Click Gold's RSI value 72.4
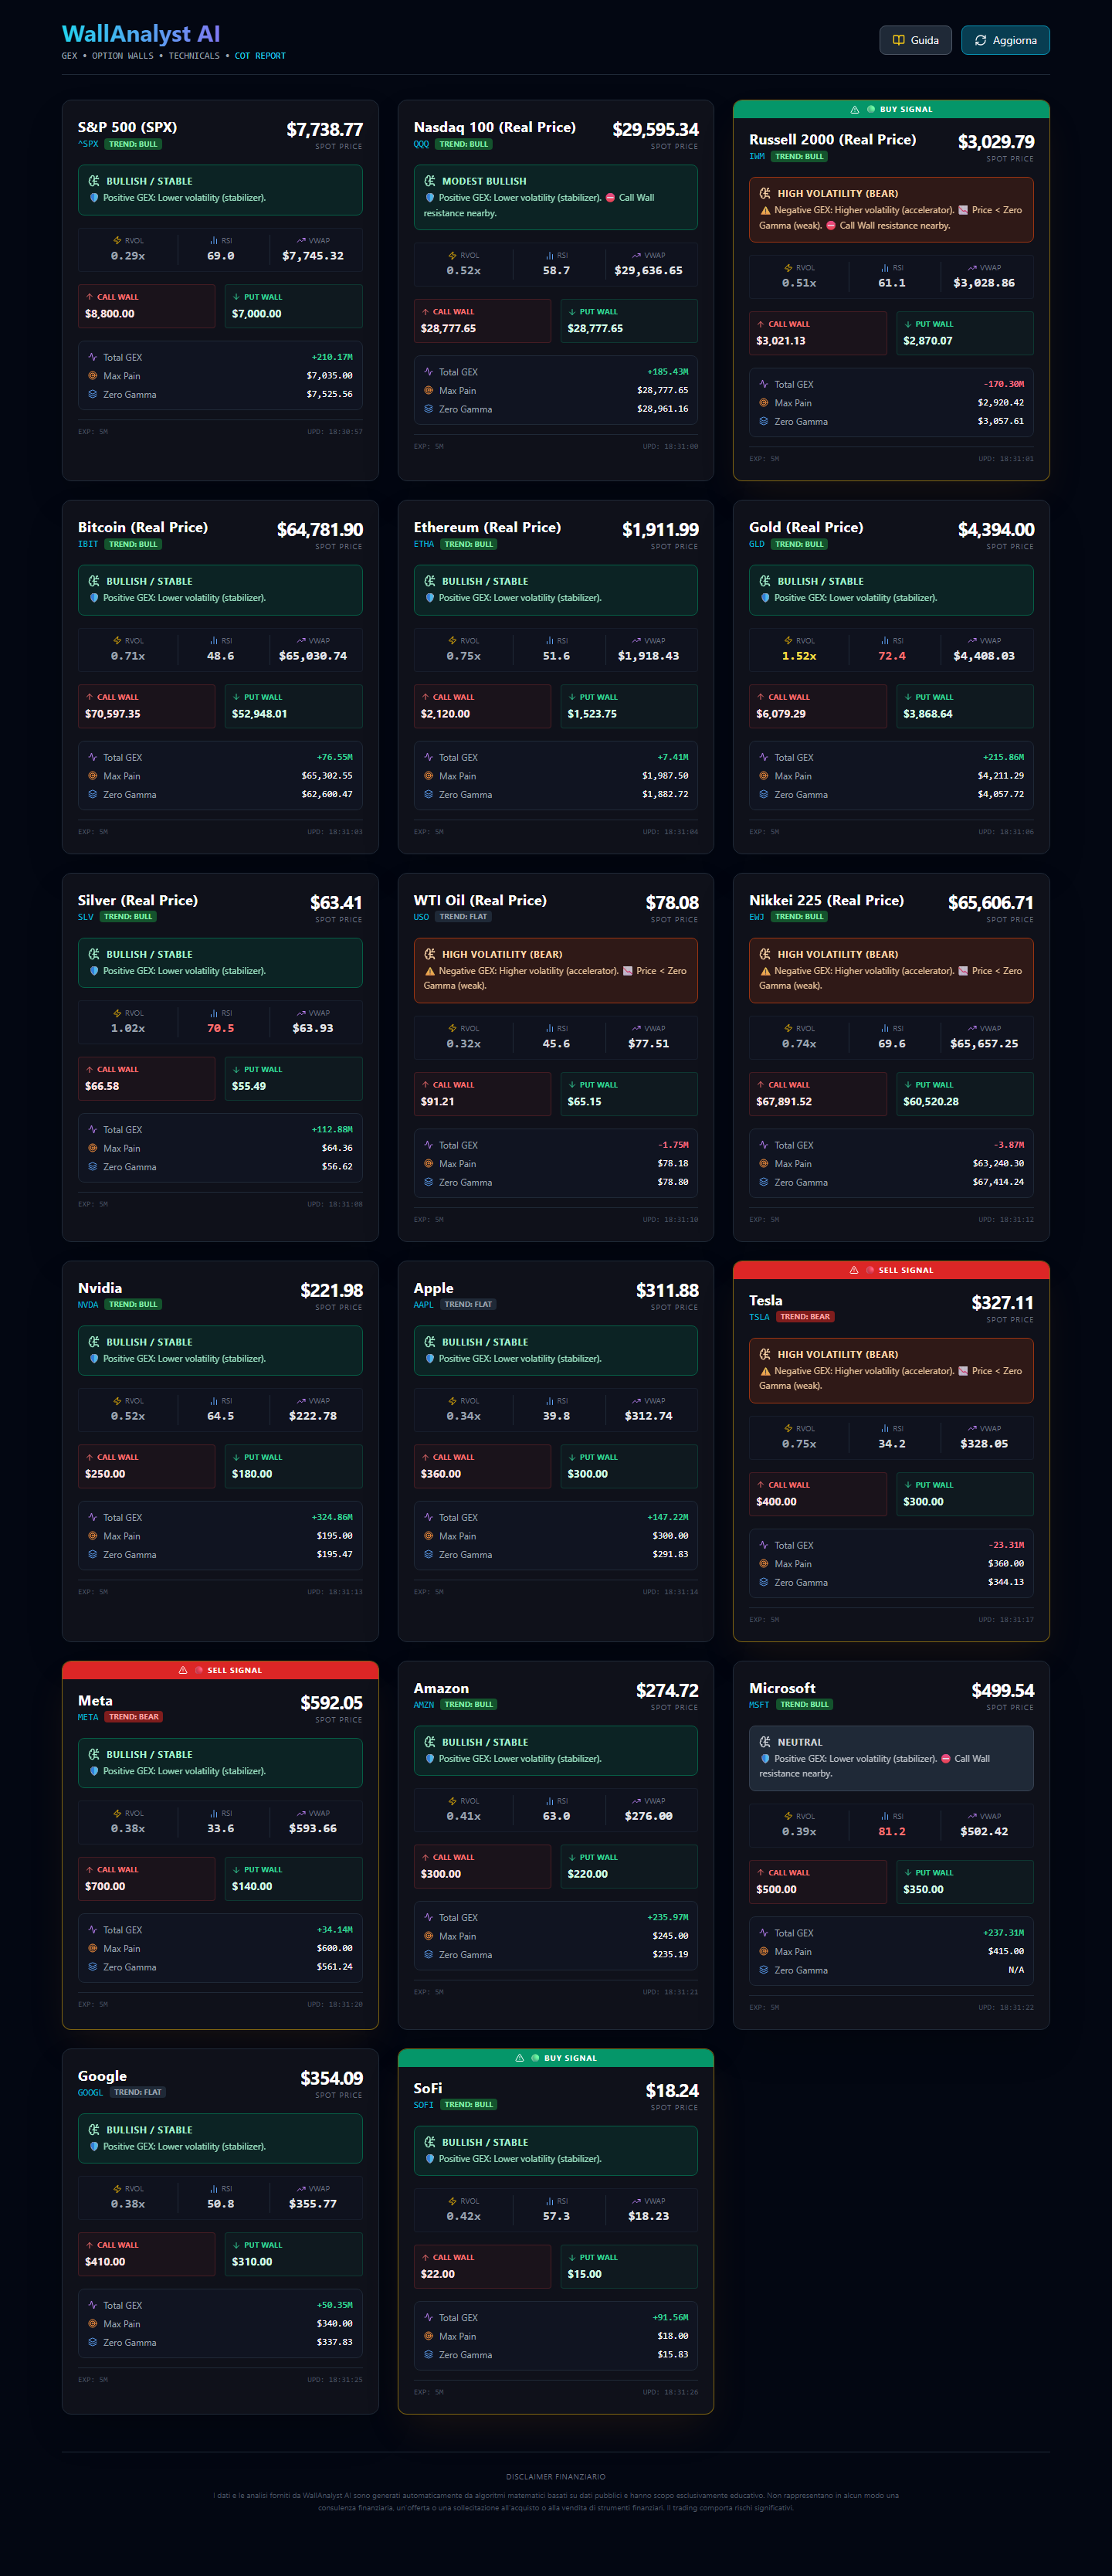 892,656
